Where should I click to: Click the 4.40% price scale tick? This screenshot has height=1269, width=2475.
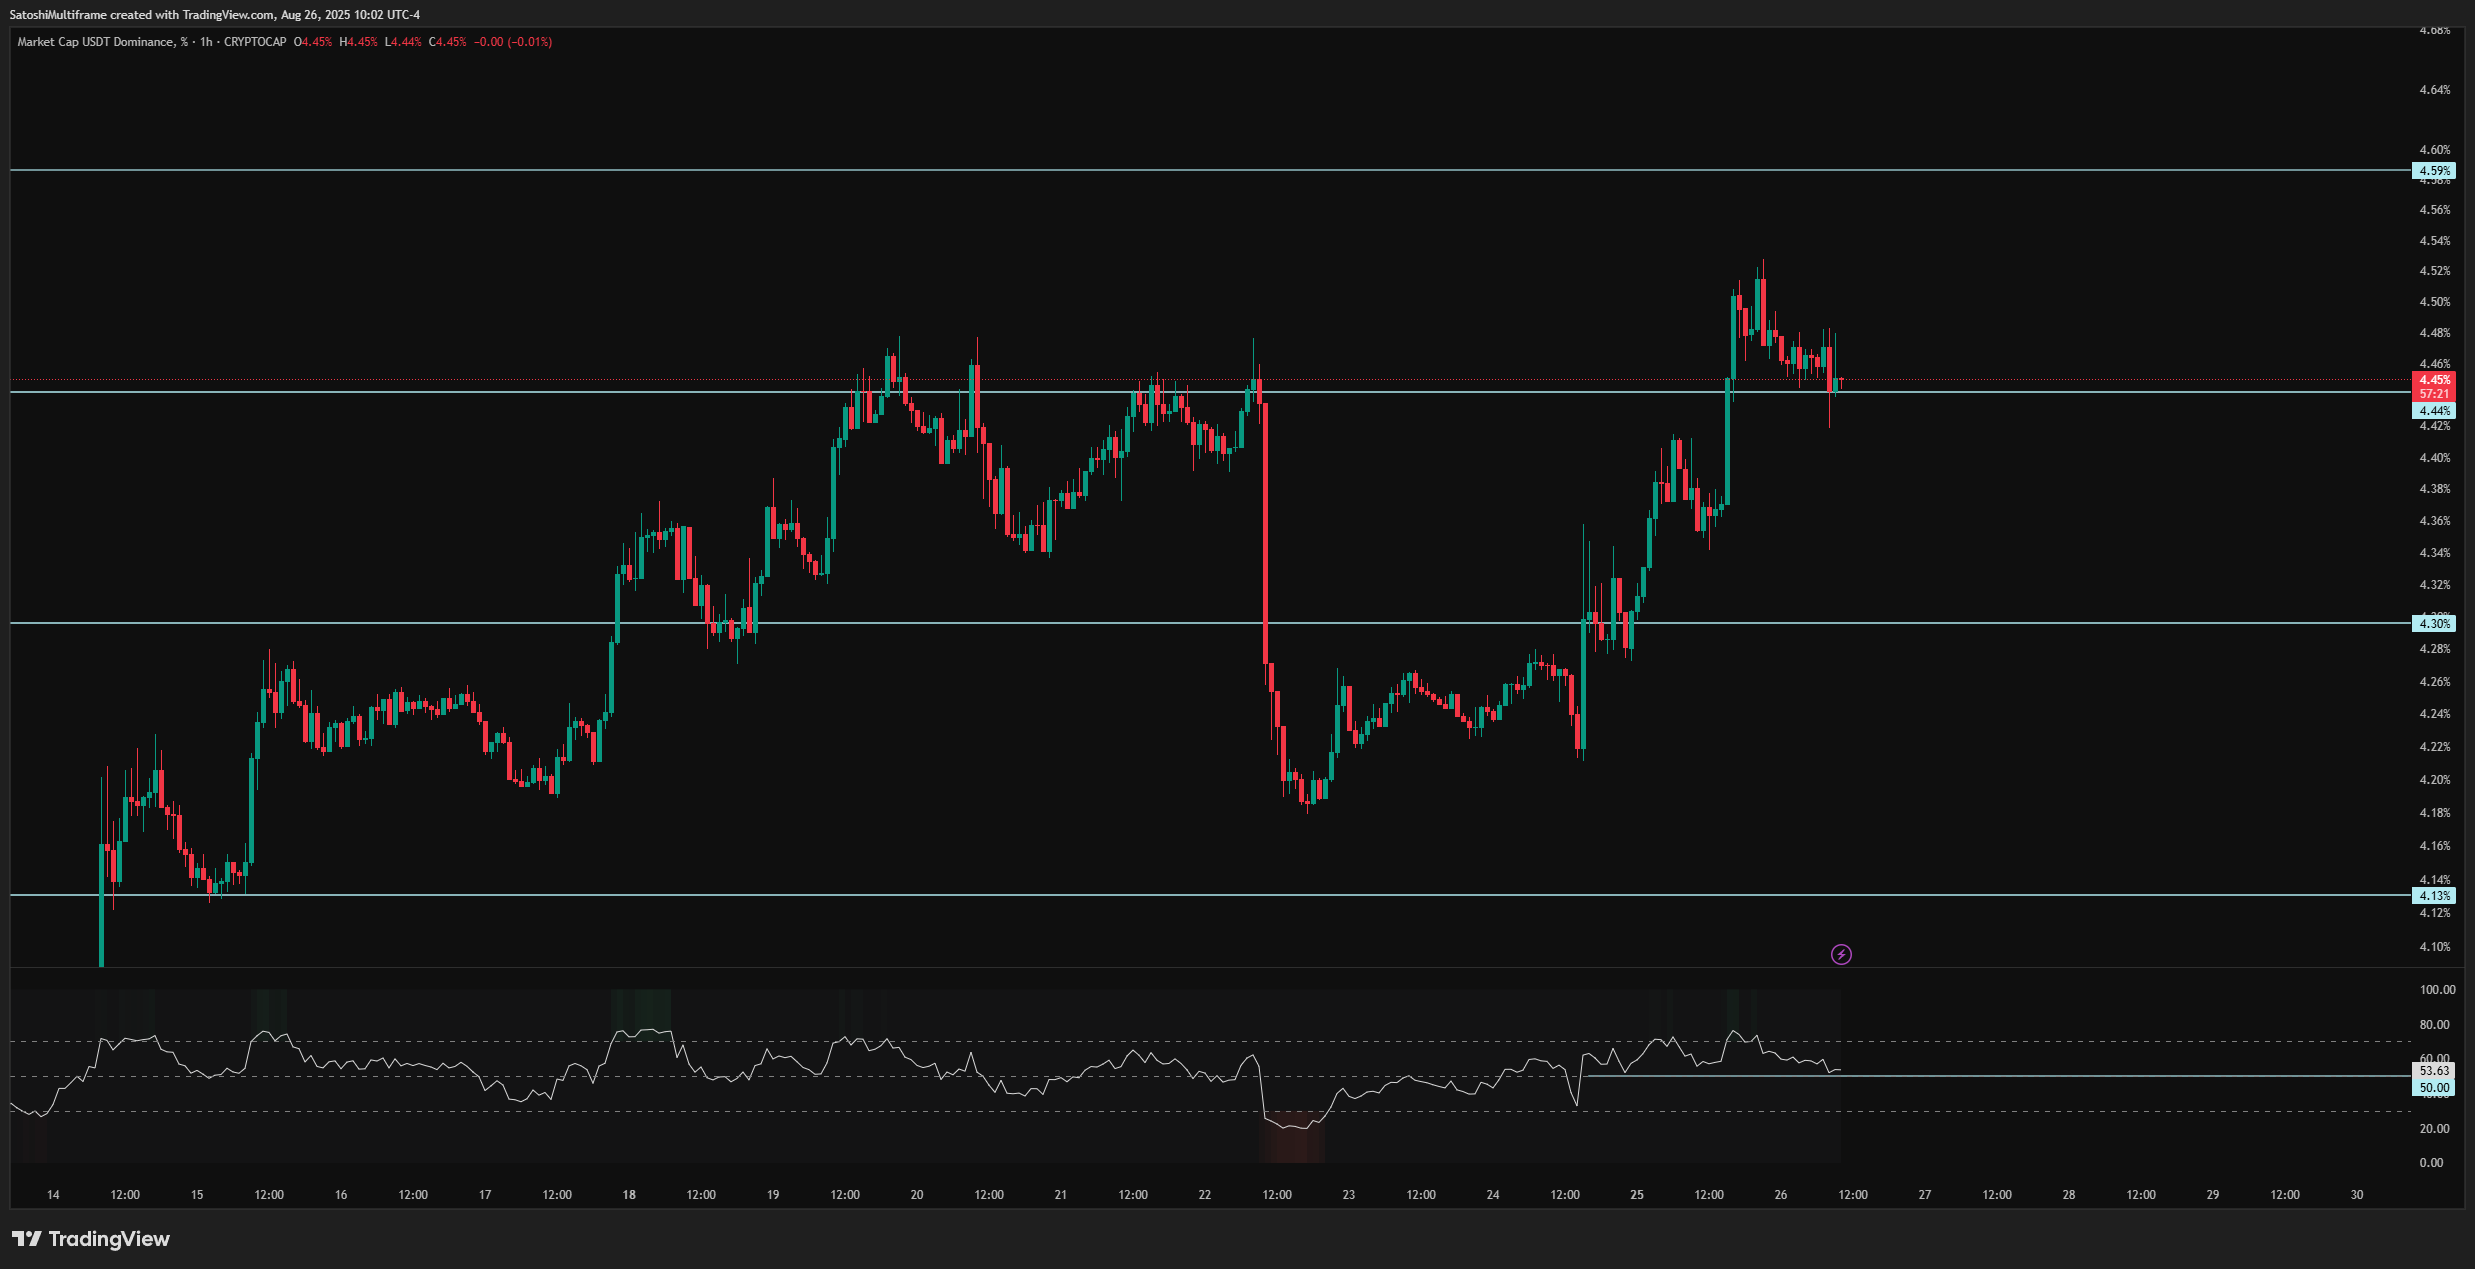tap(2434, 458)
